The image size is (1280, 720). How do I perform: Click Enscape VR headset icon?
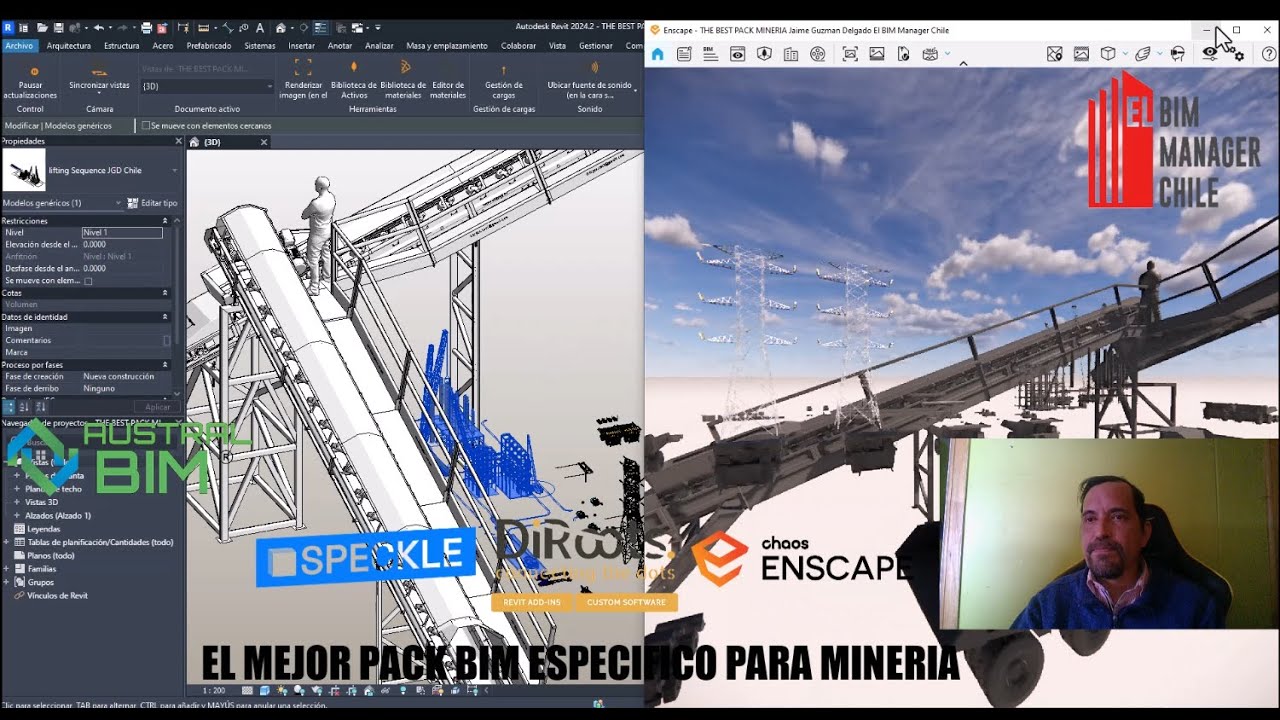click(x=1177, y=54)
